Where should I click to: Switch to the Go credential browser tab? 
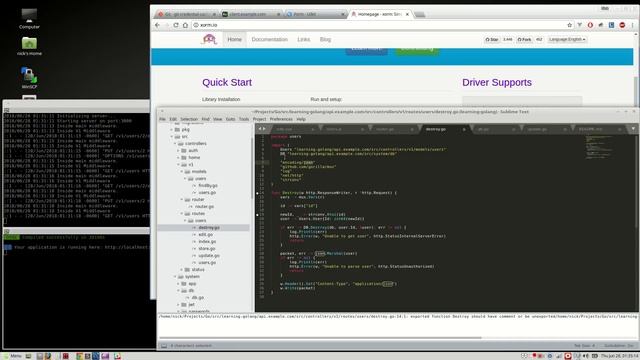click(187, 14)
